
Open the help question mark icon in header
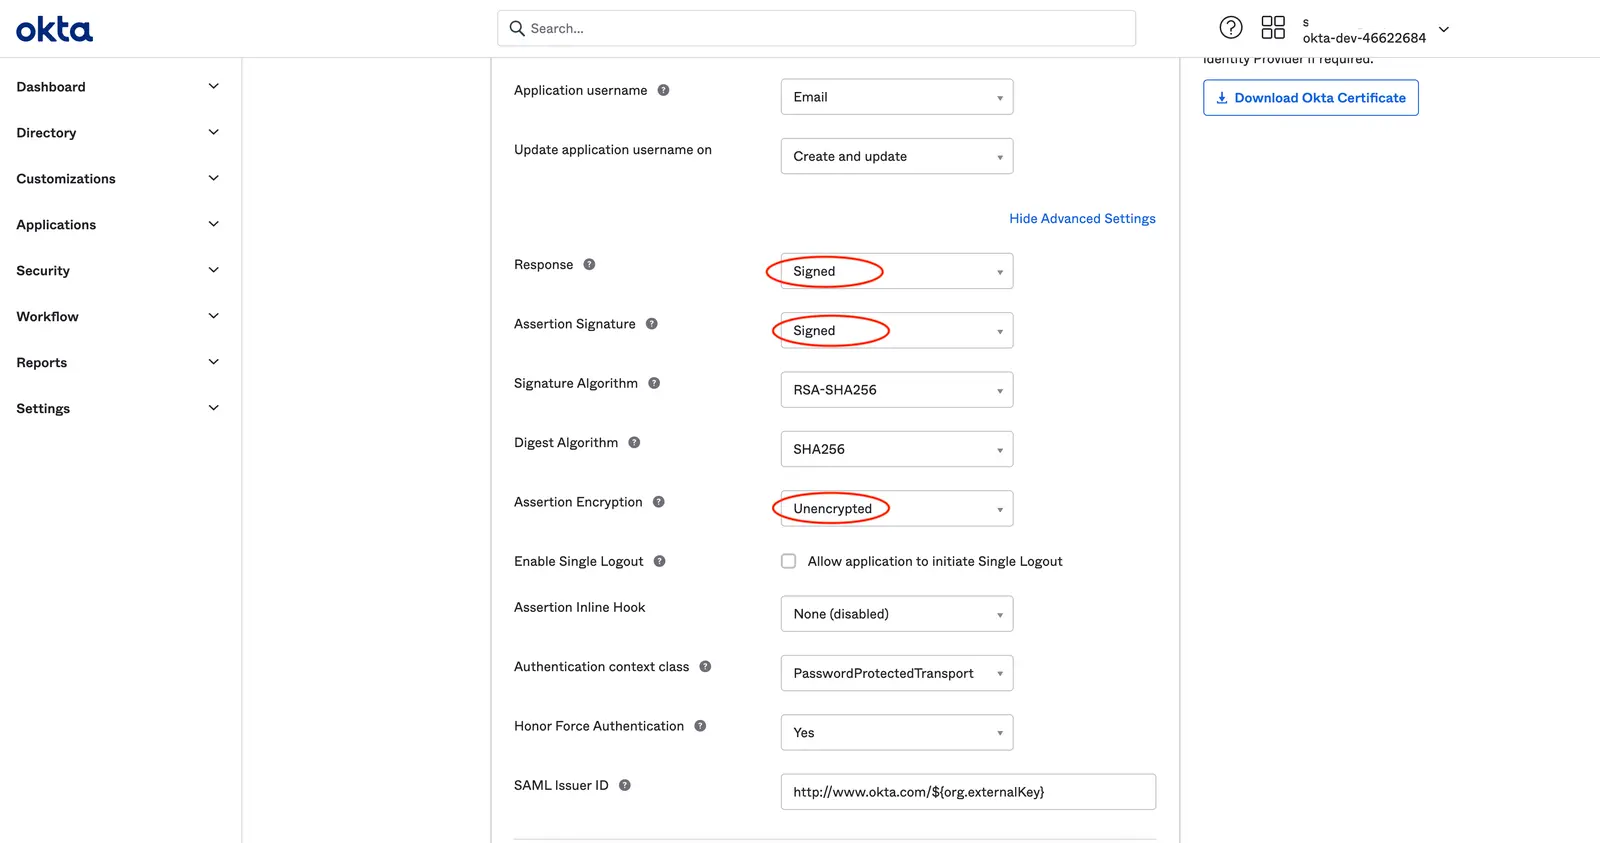(1231, 28)
